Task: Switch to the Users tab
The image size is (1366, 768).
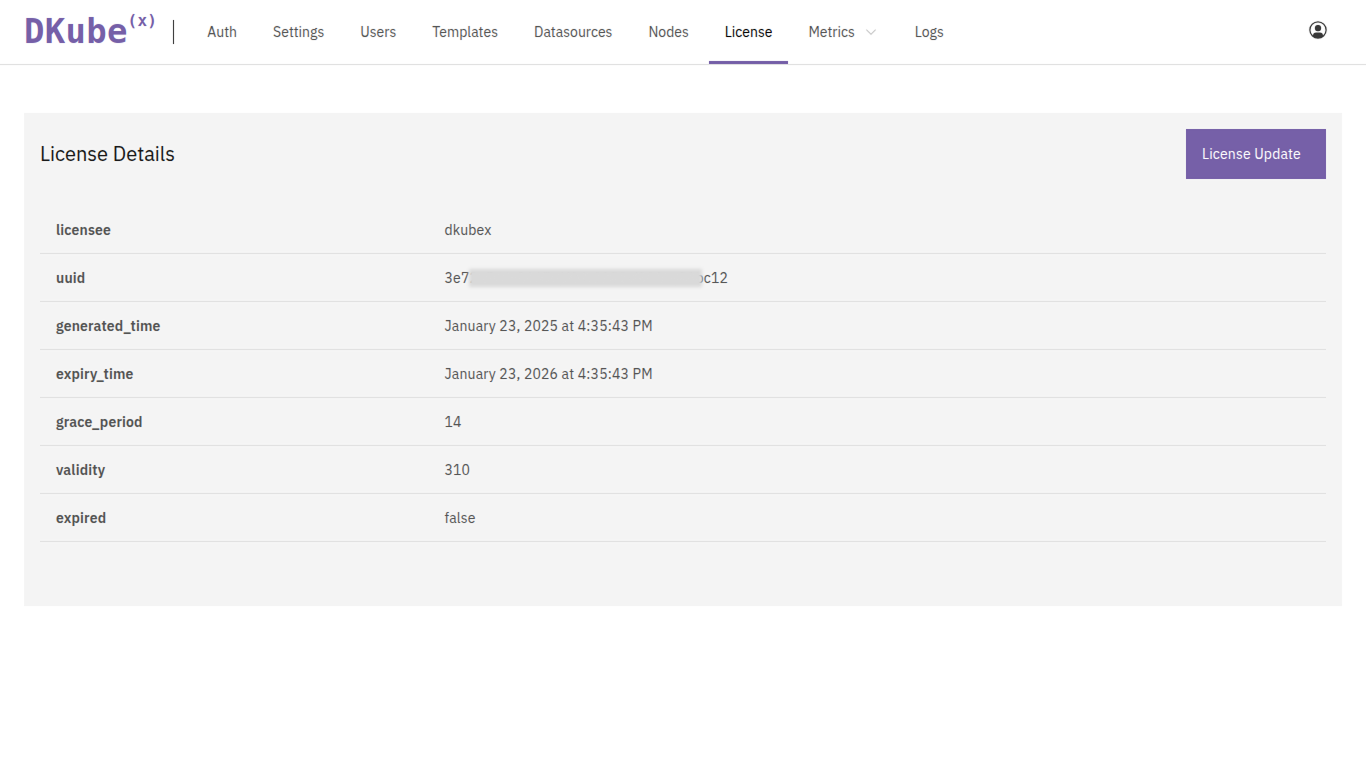Action: (378, 32)
